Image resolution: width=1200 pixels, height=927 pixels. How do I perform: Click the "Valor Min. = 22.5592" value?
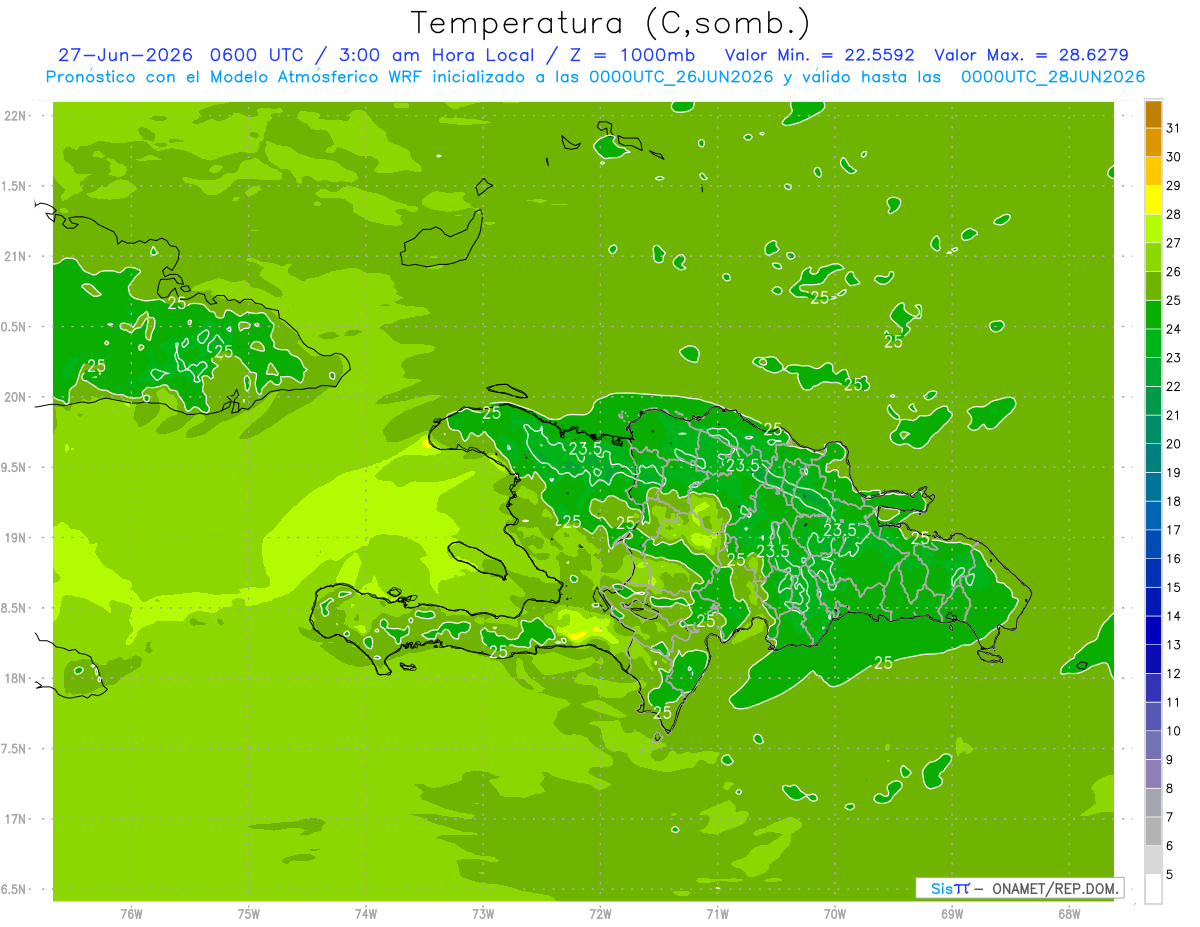click(x=819, y=55)
